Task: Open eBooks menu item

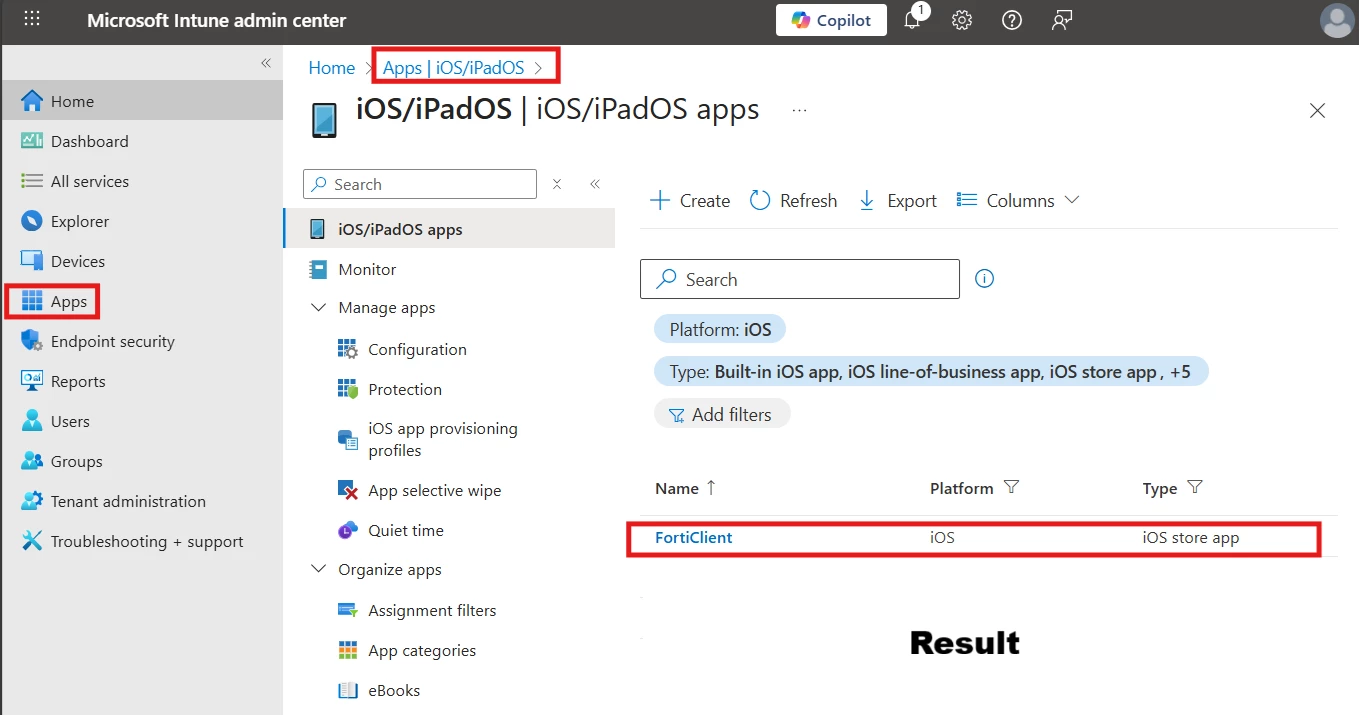Action: [x=394, y=690]
